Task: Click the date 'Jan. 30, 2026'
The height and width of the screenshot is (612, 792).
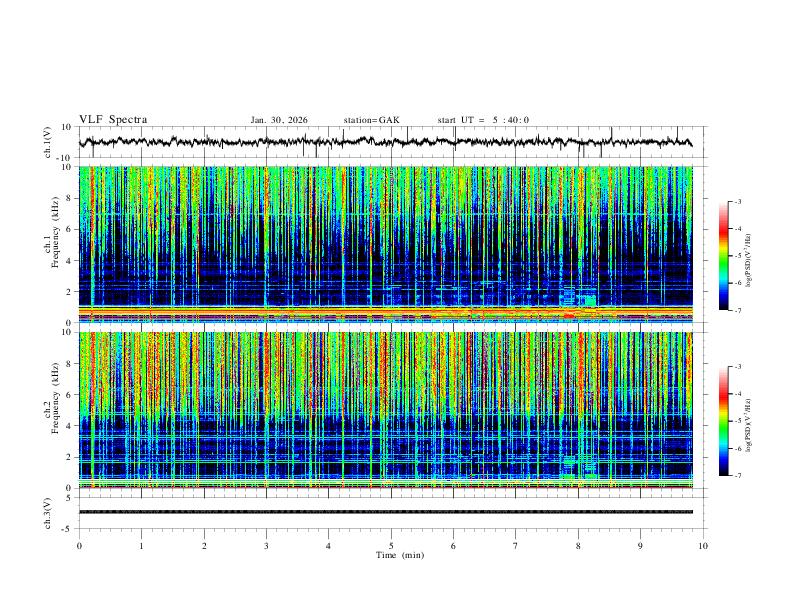Action: click(279, 120)
